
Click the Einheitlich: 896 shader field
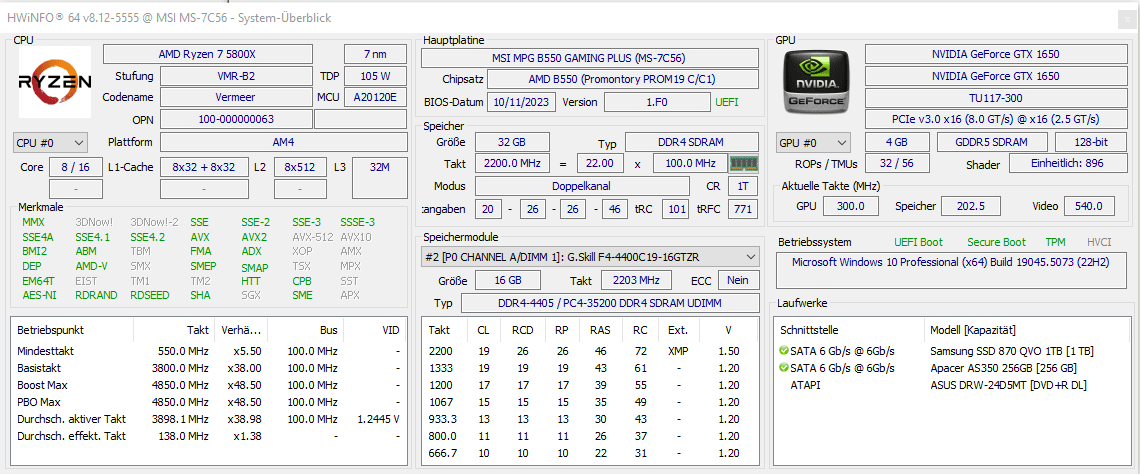(x=1067, y=164)
